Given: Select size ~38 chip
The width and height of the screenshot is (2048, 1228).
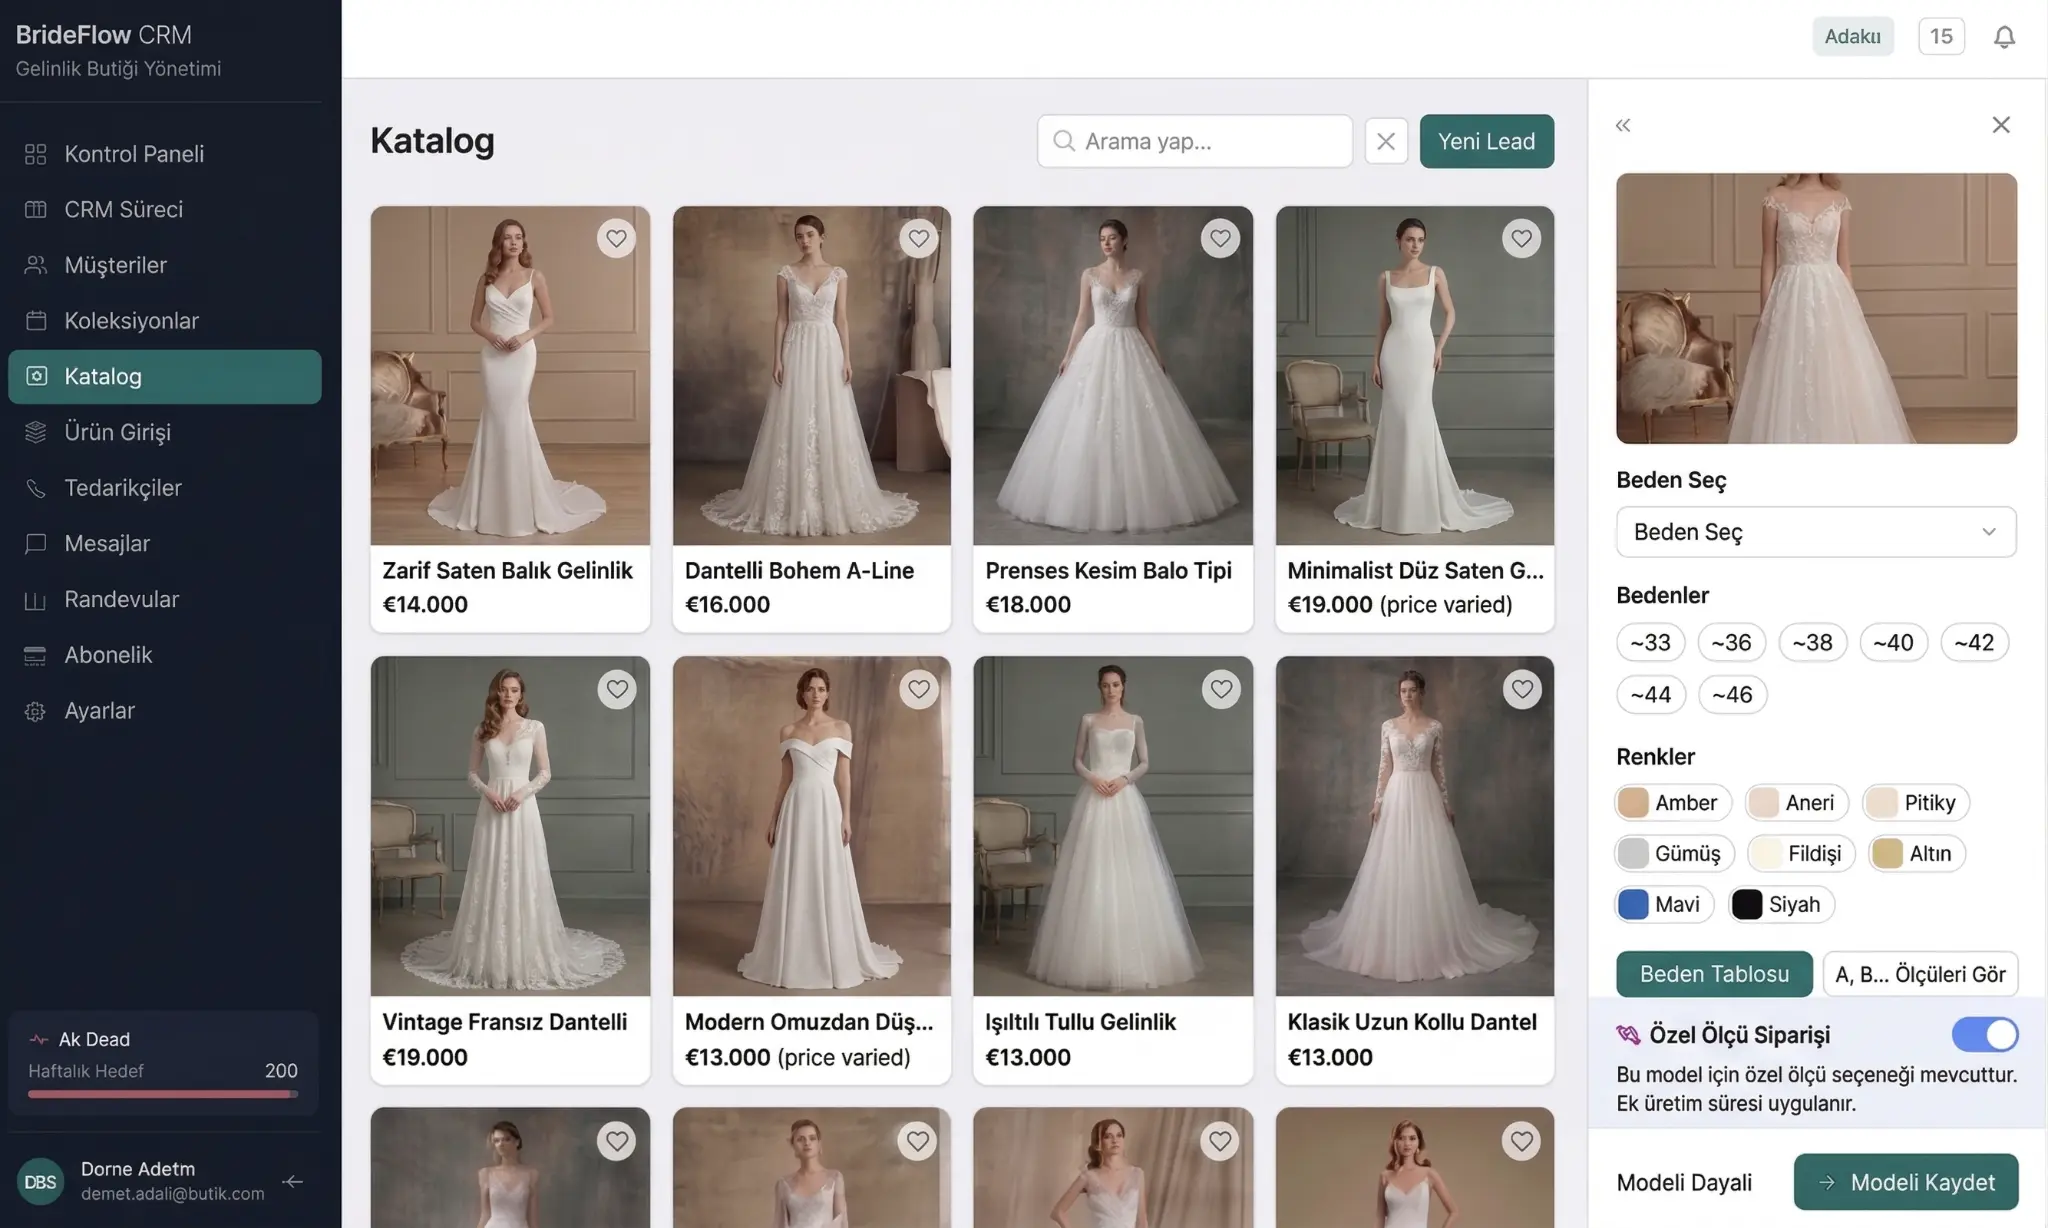Looking at the screenshot, I should pyautogui.click(x=1812, y=642).
